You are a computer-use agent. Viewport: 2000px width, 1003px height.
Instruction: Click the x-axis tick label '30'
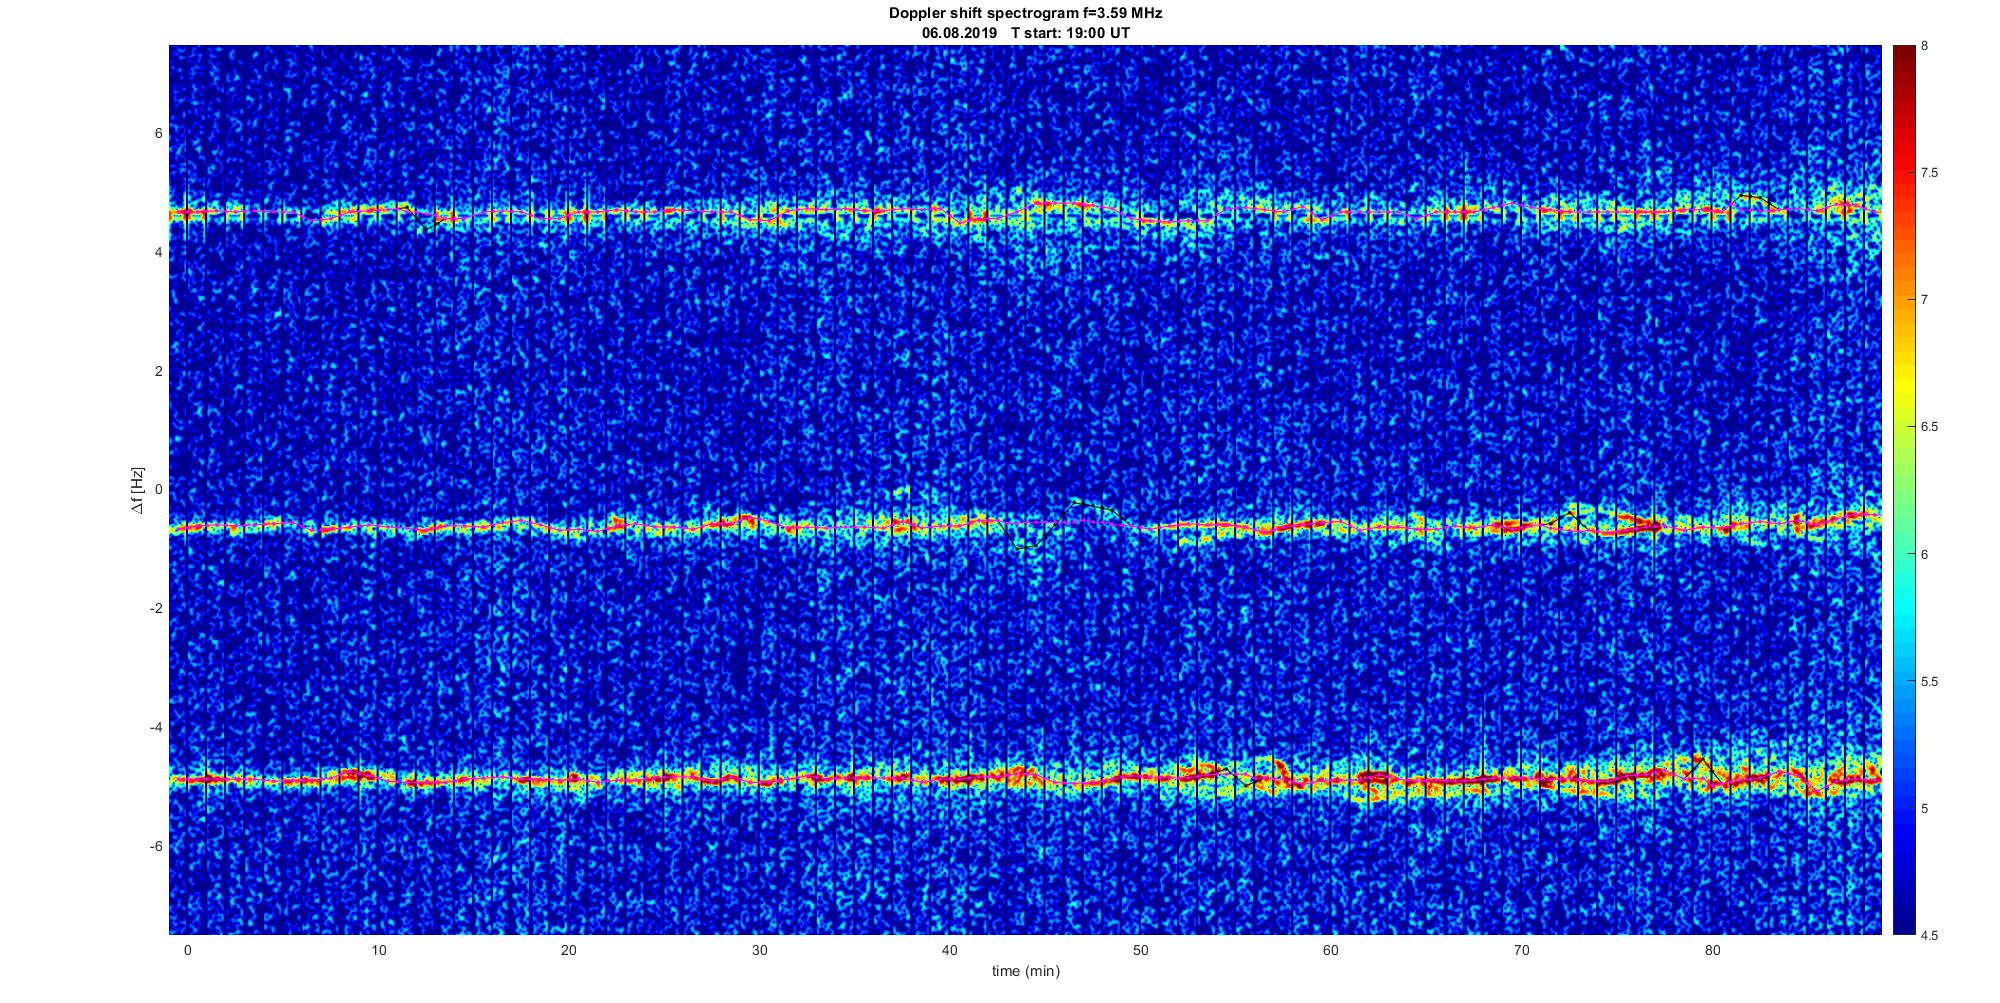[x=760, y=949]
